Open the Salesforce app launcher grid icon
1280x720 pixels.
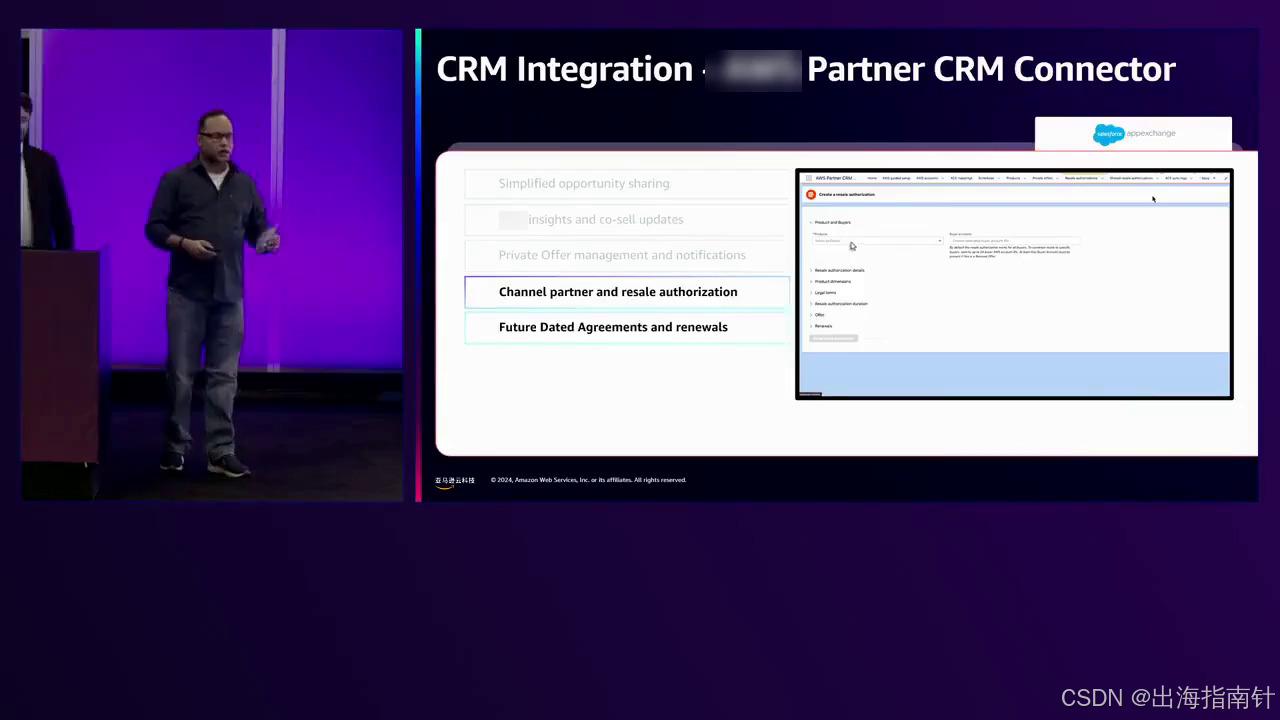pyautogui.click(x=809, y=178)
